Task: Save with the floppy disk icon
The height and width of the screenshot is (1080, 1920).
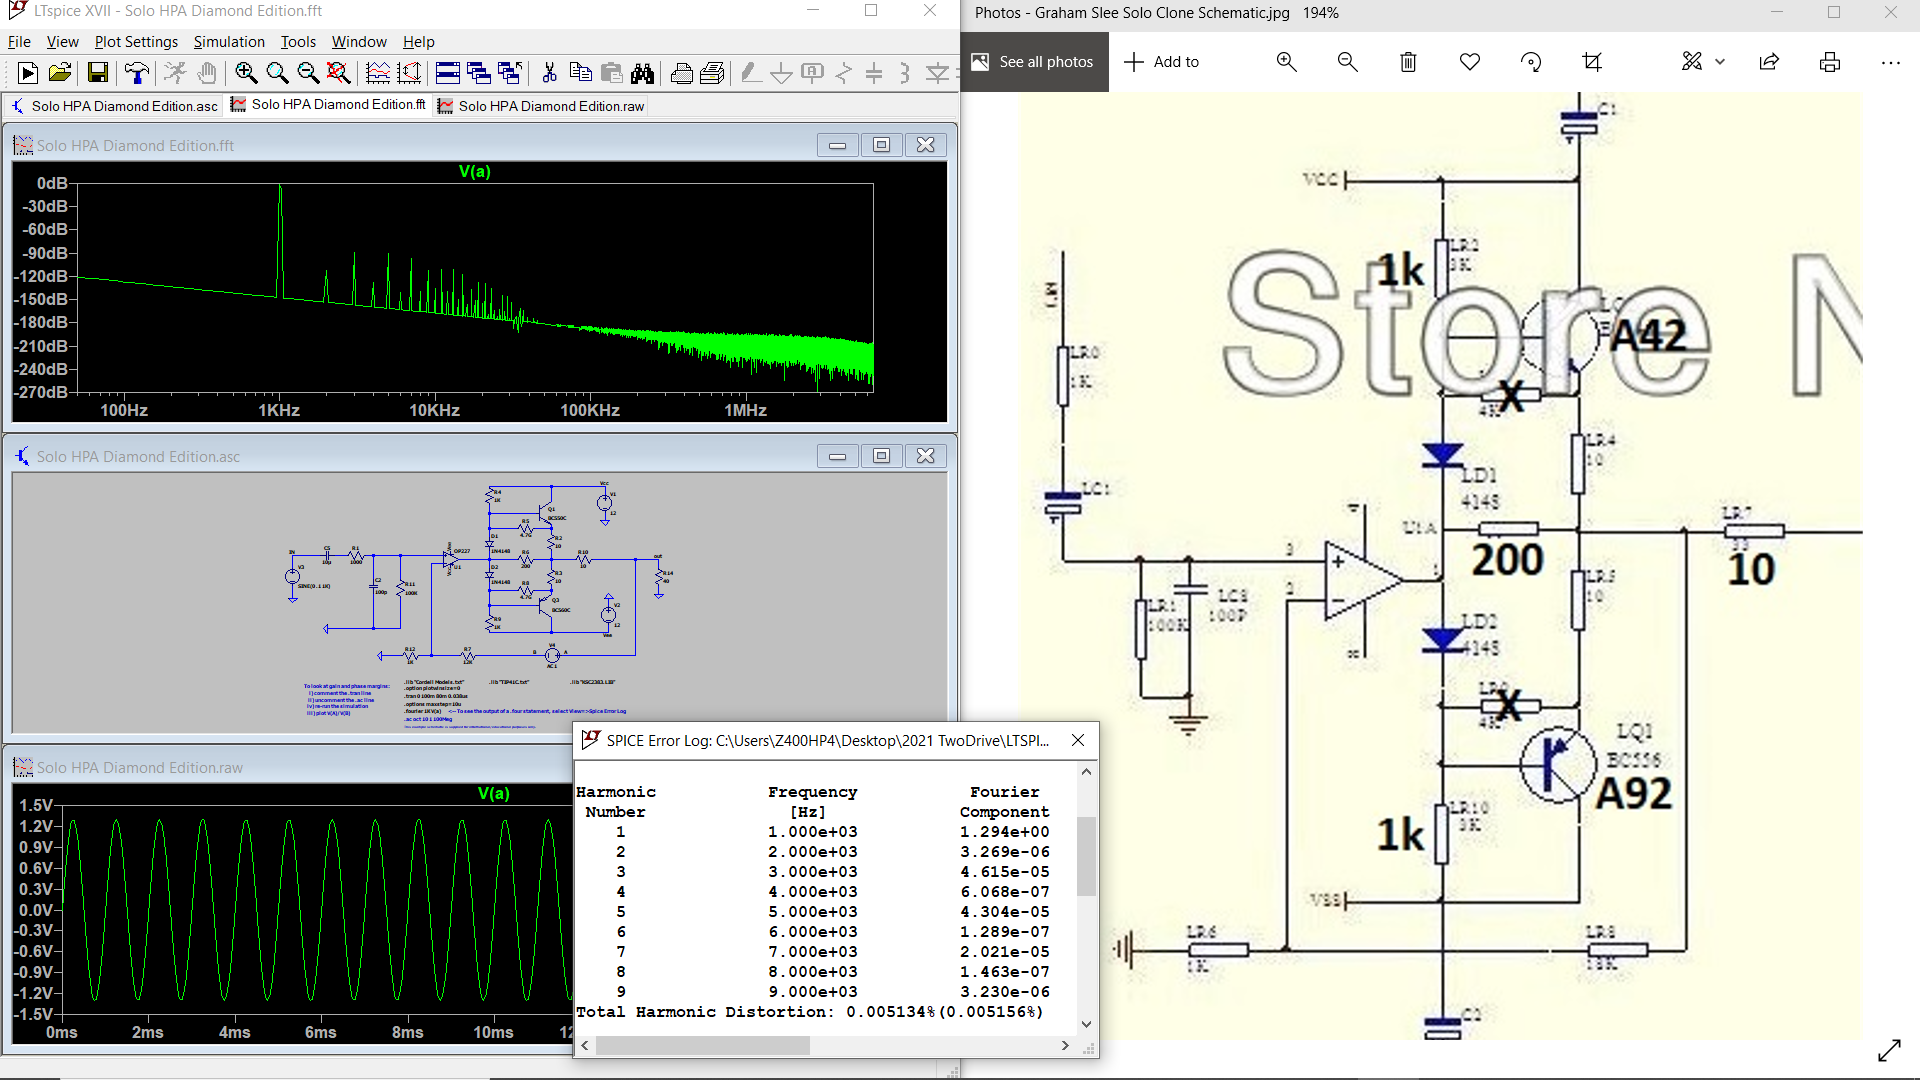Action: tap(98, 73)
